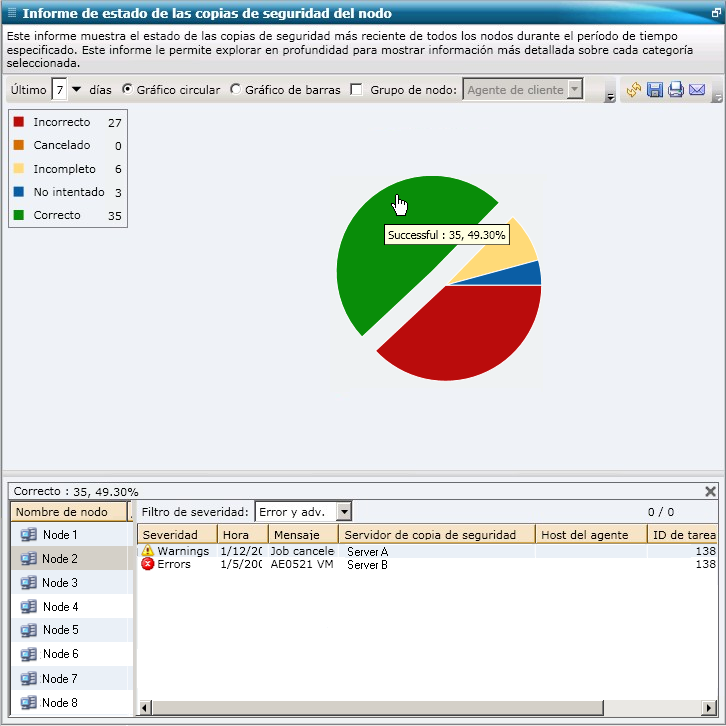Click the AE0521 VM message cell
This screenshot has height=726, width=726.
pos(302,564)
